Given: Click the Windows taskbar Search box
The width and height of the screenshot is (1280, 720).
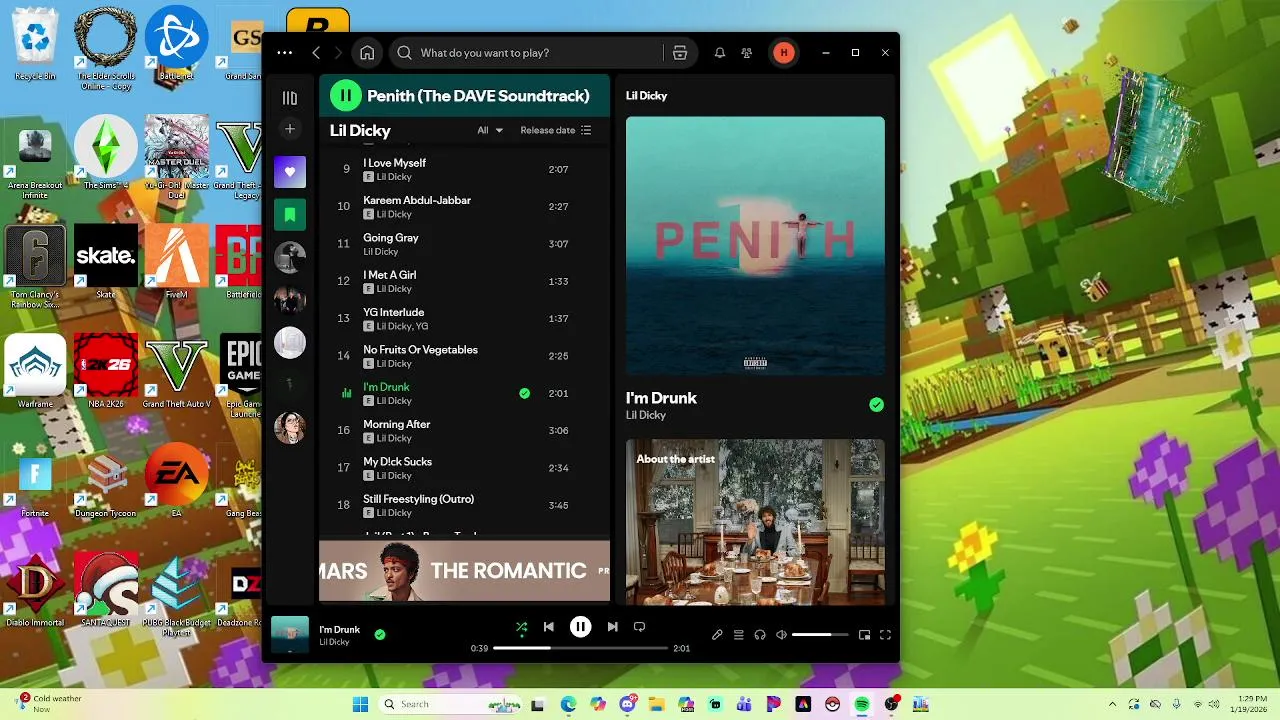Looking at the screenshot, I should (x=451, y=704).
